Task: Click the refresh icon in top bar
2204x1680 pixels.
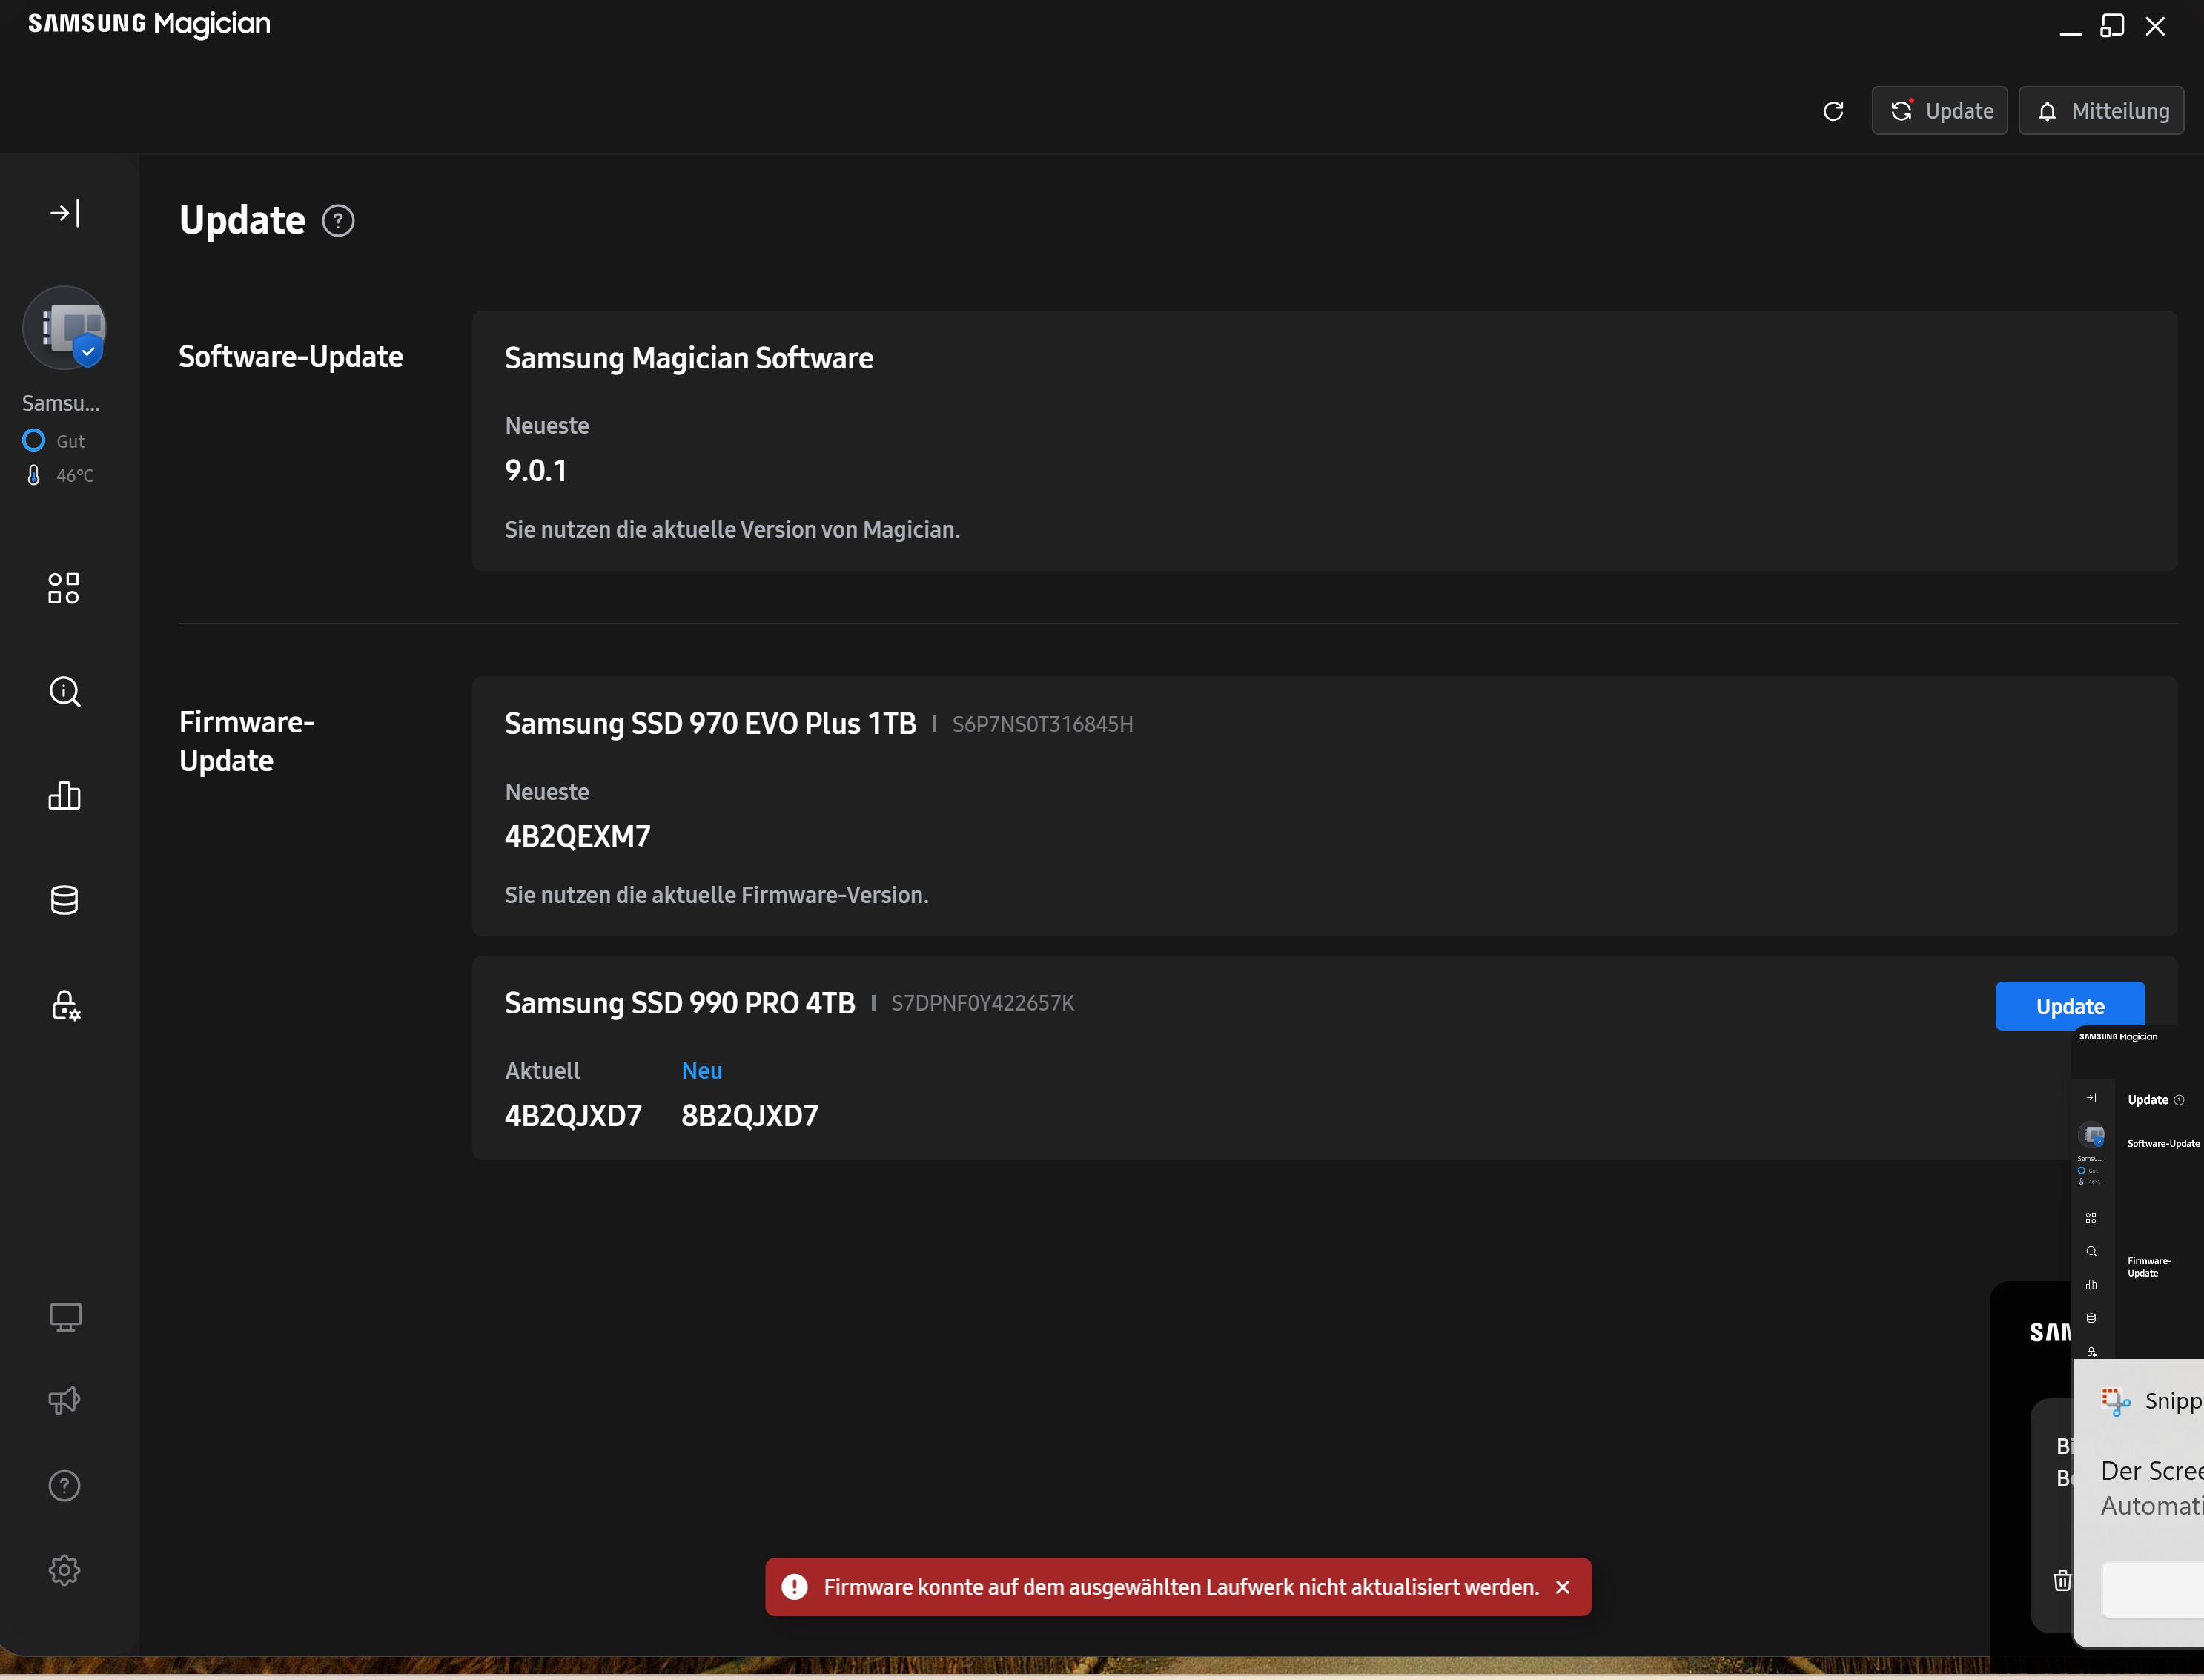Action: (x=1833, y=111)
